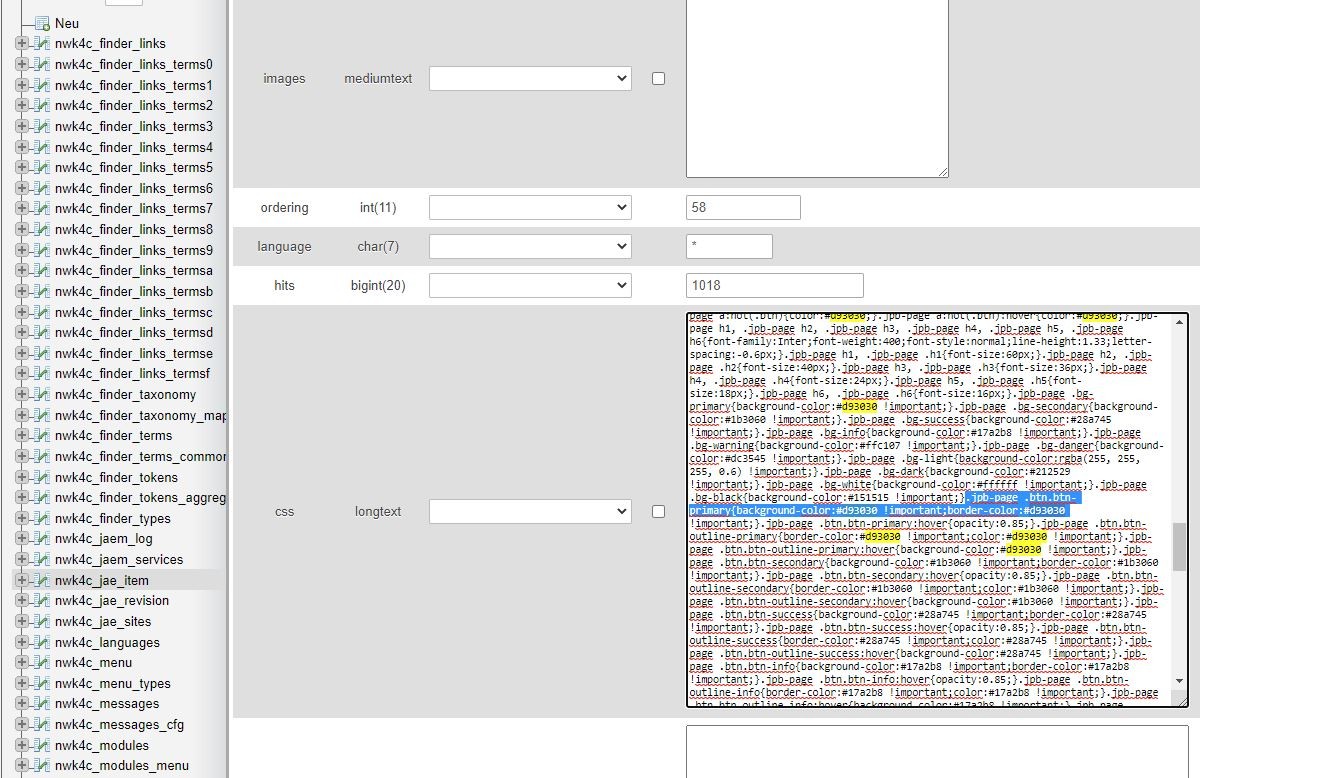Image resolution: width=1323 pixels, height=778 pixels.
Task: Click the "char(7)" type label
Action: pyautogui.click(x=378, y=246)
